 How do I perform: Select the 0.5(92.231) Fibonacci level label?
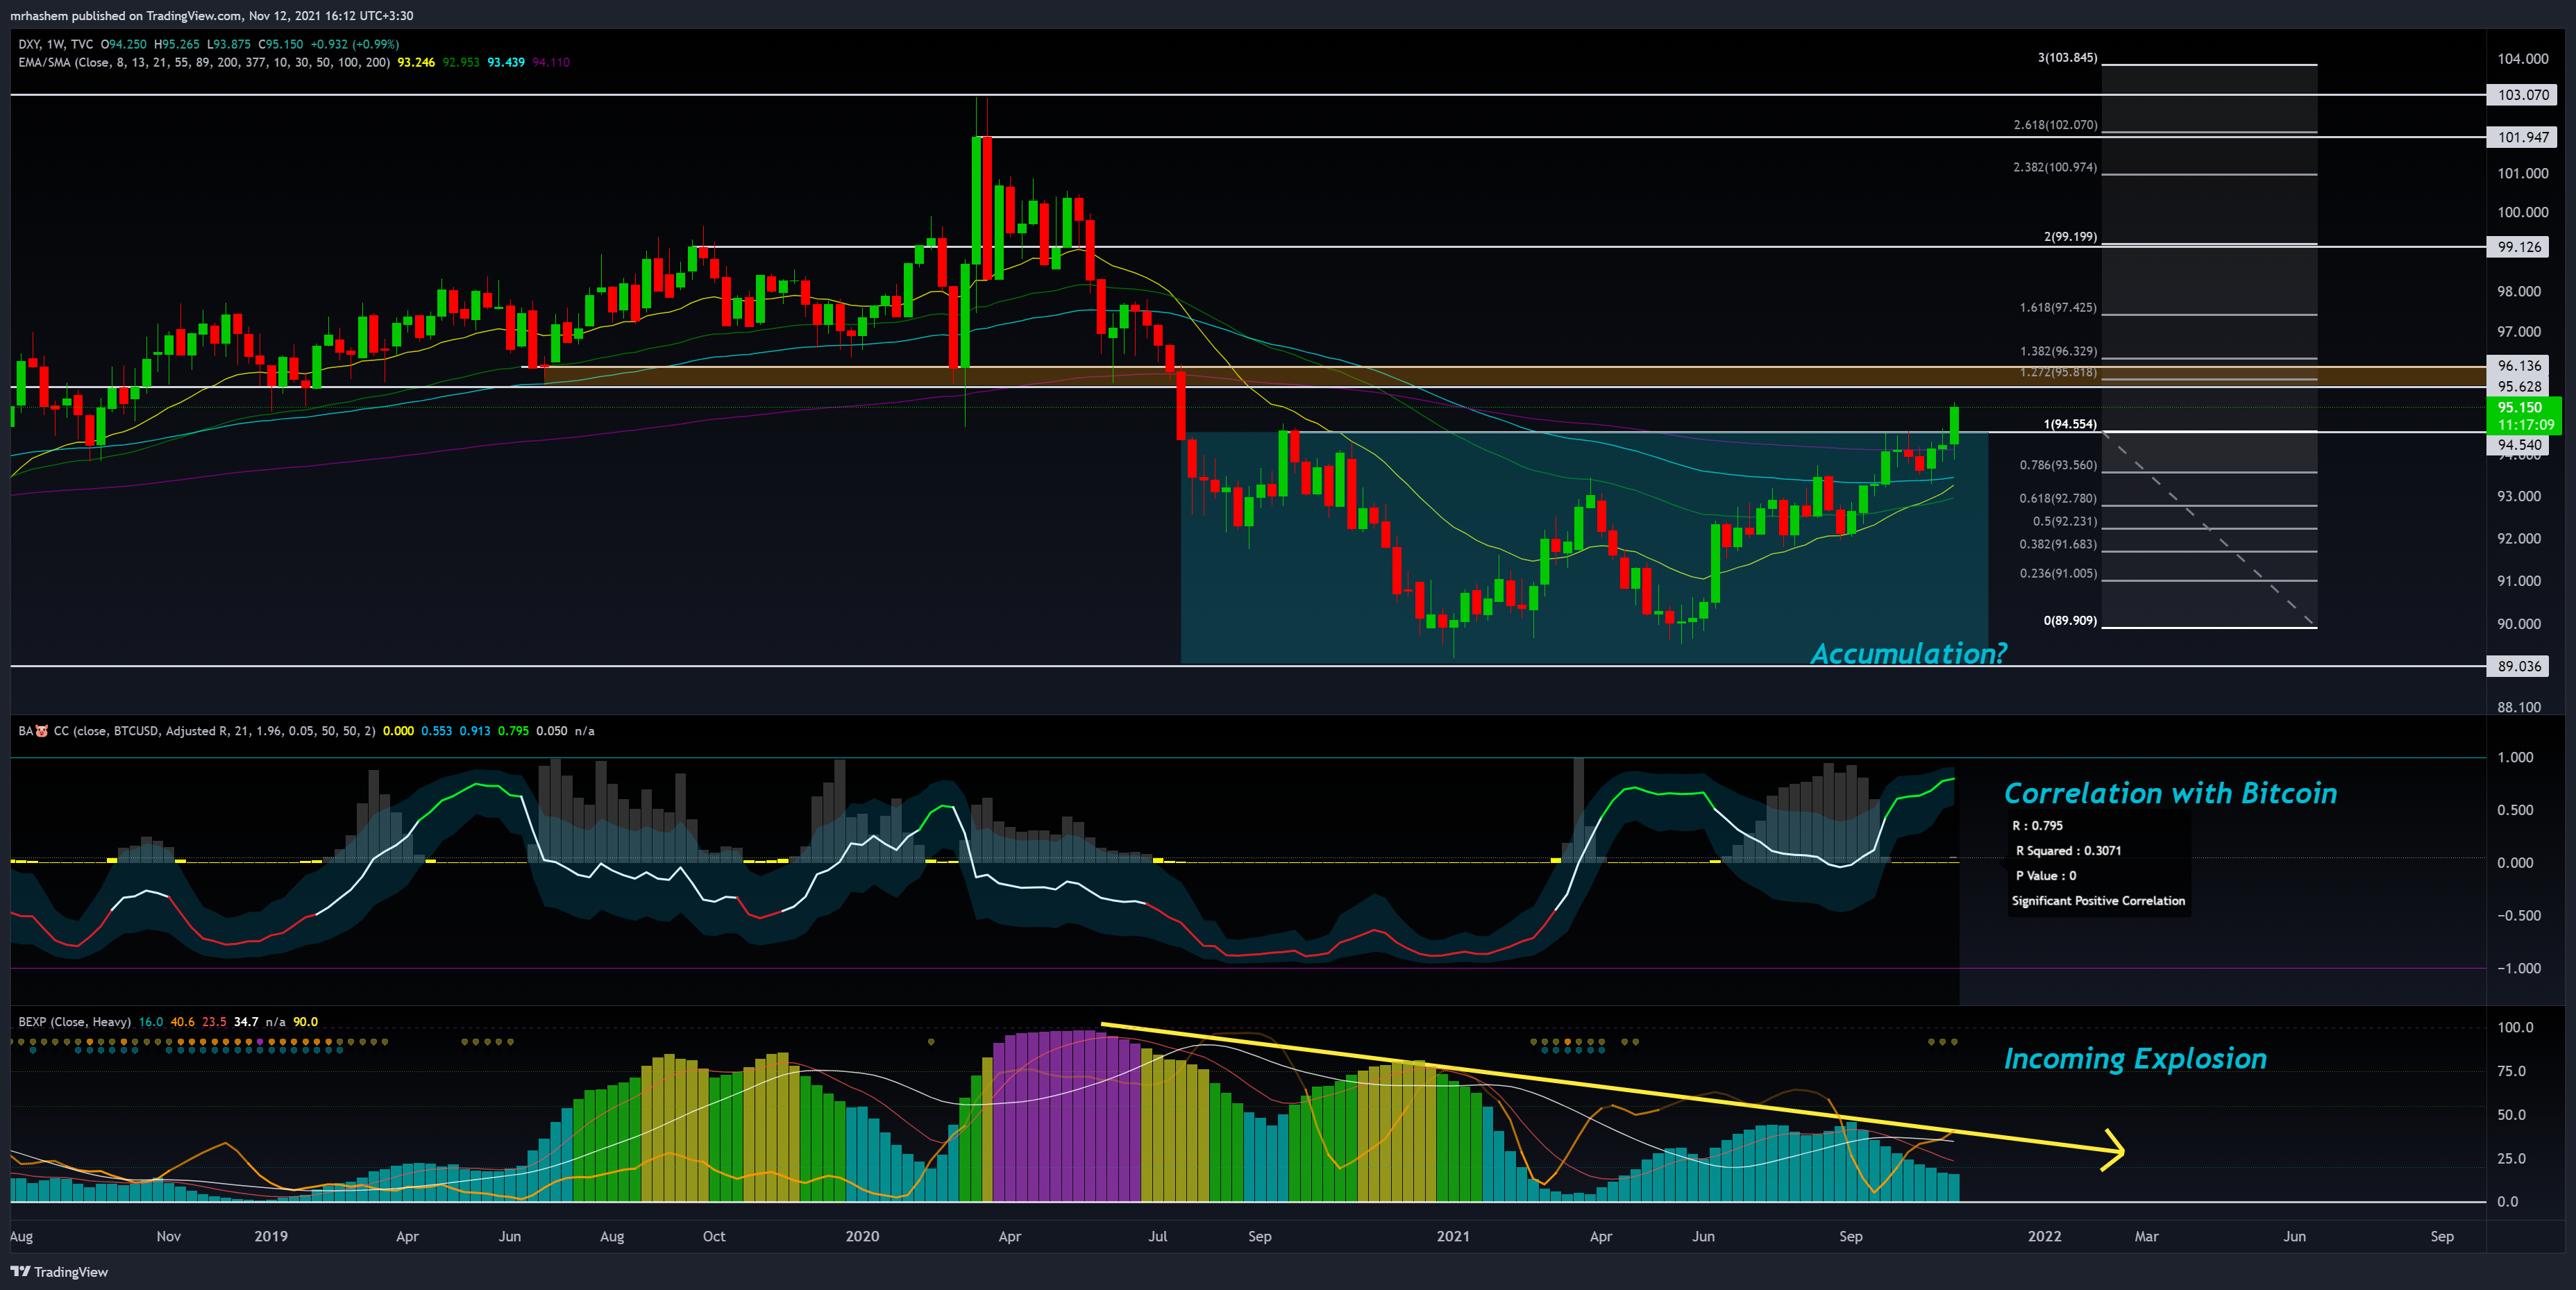2065,521
